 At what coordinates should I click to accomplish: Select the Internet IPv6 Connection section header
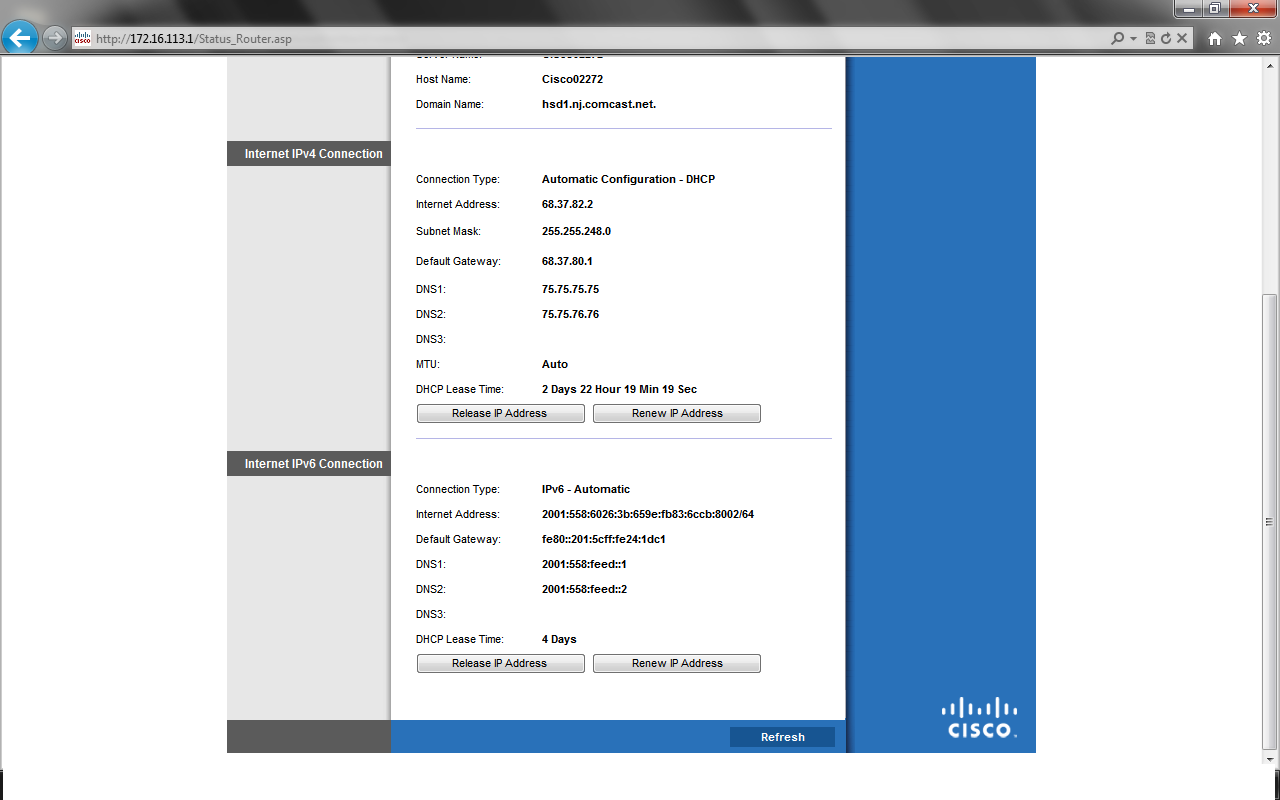308,464
